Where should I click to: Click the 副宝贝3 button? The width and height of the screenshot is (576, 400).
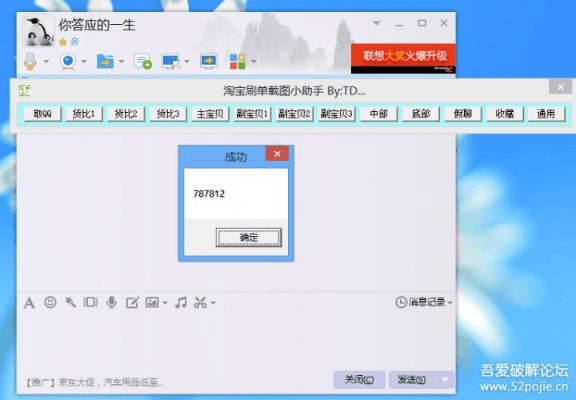(x=336, y=114)
